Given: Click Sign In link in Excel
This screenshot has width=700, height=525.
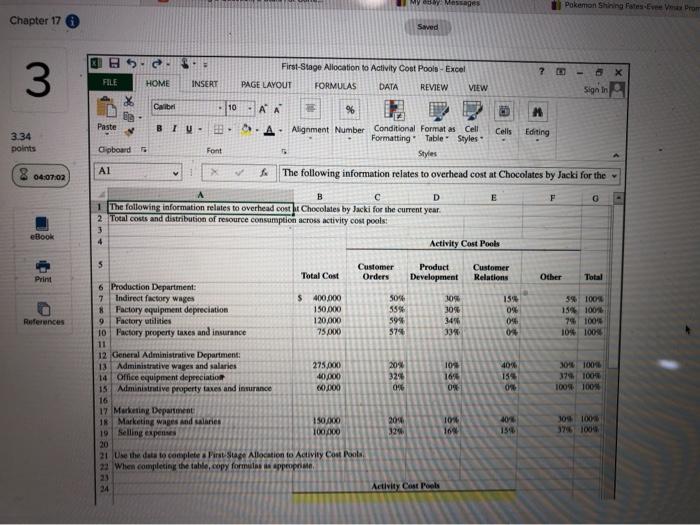Looking at the screenshot, I should pyautogui.click(x=596, y=90).
